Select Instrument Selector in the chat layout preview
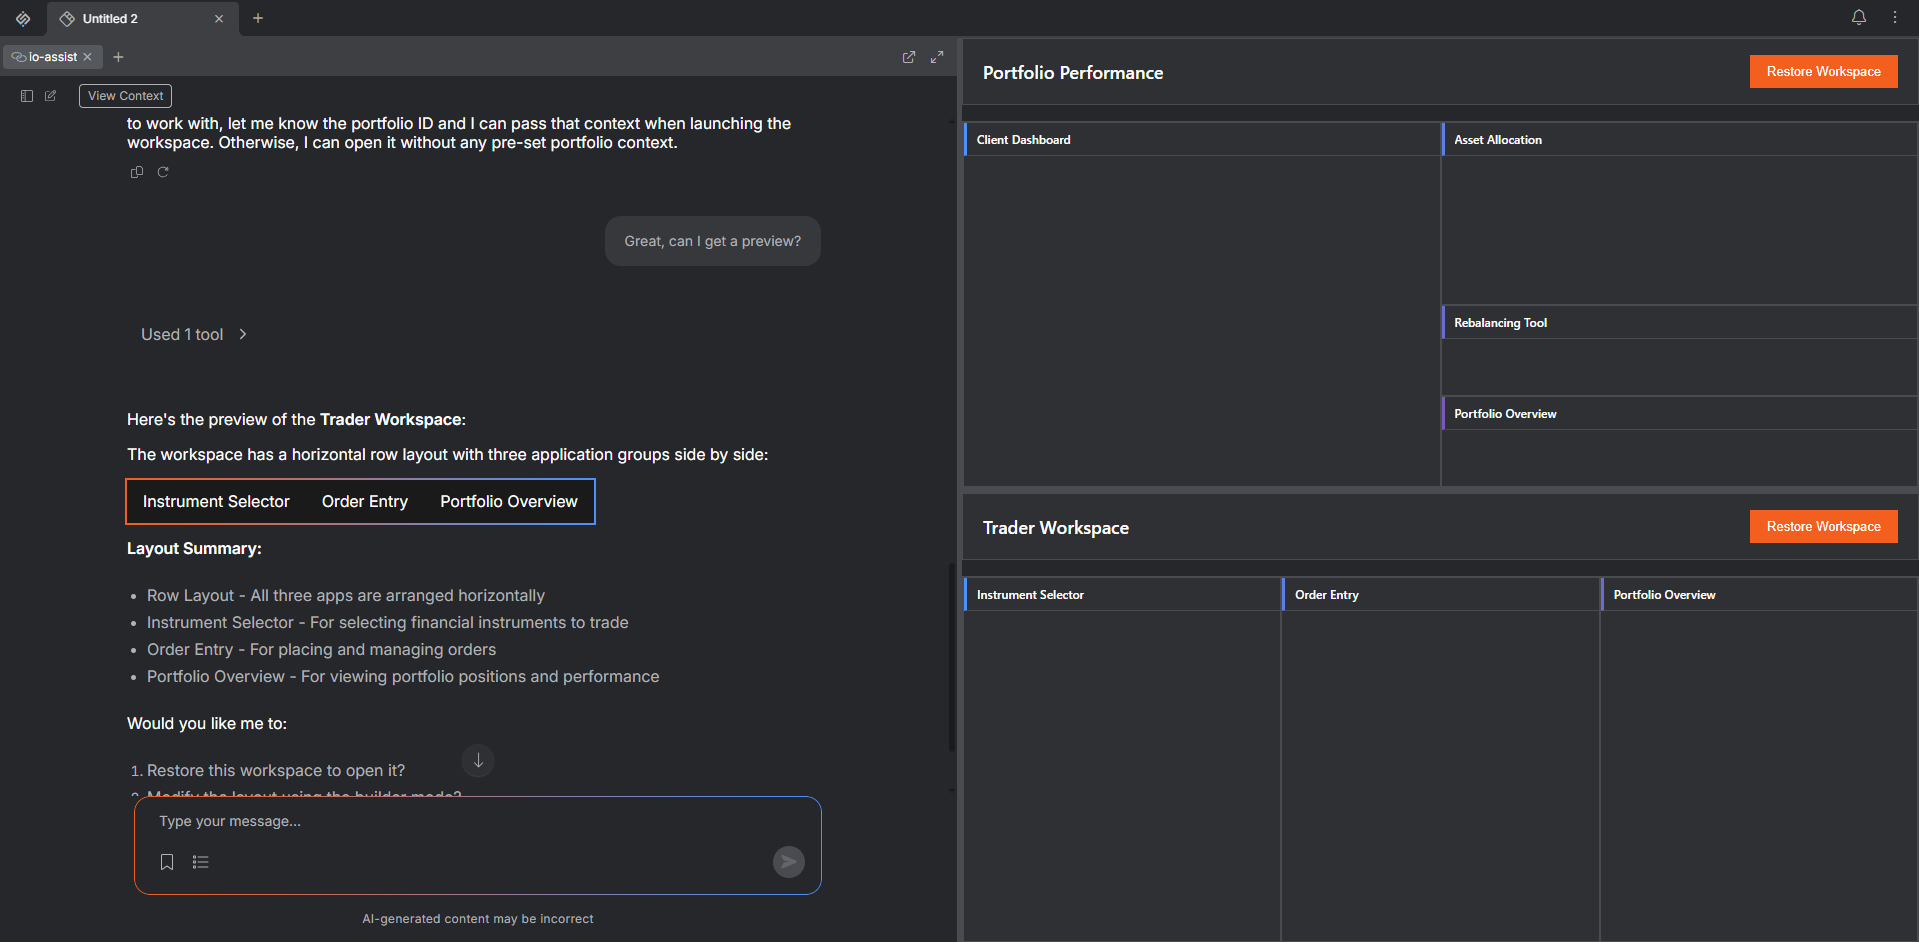The width and height of the screenshot is (1919, 942). click(x=216, y=501)
